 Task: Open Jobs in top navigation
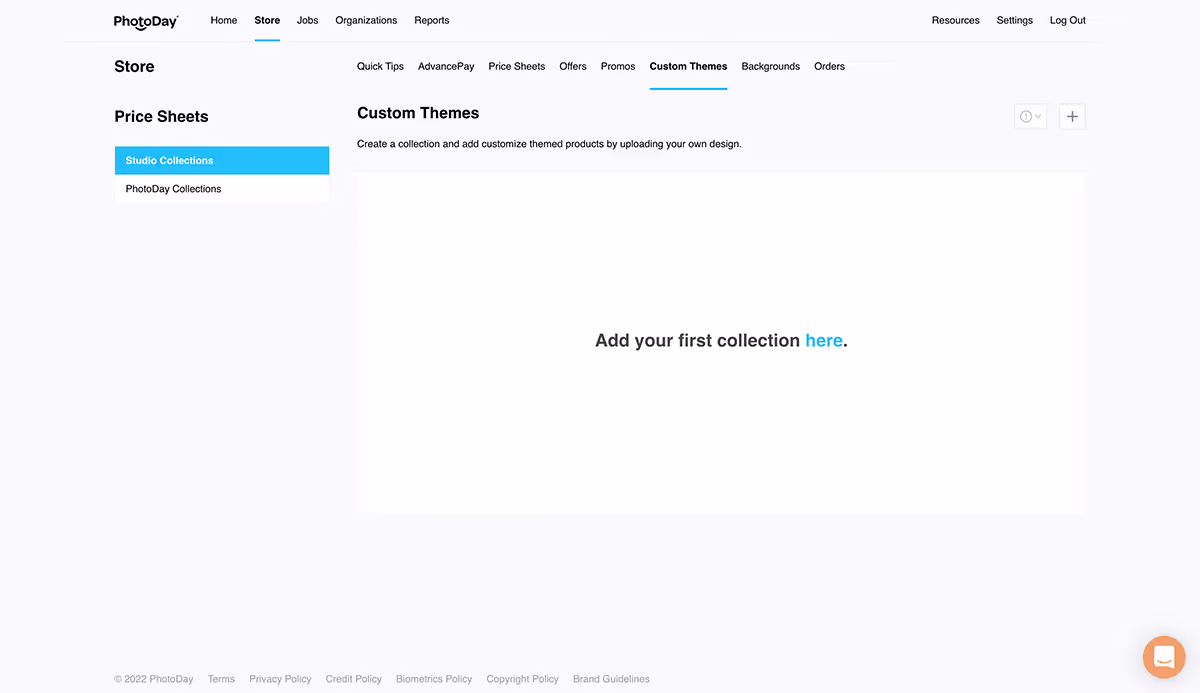tap(308, 20)
